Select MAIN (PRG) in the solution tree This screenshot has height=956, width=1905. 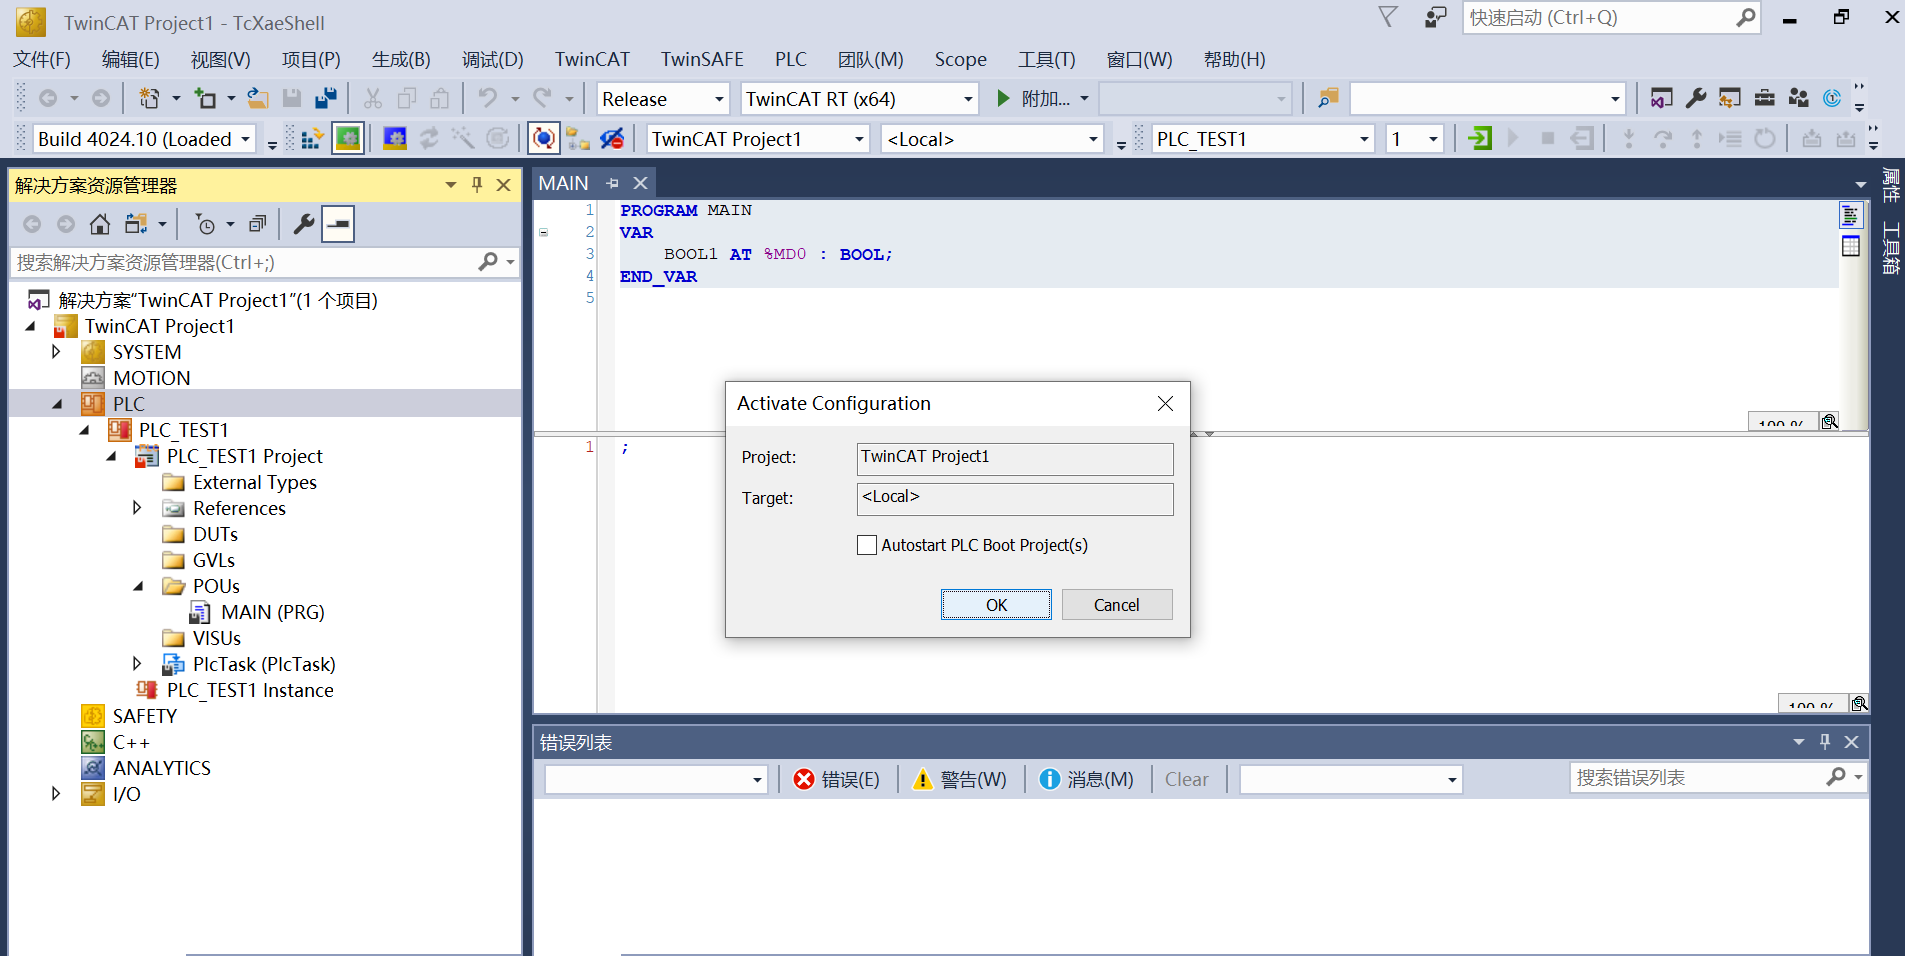click(272, 612)
